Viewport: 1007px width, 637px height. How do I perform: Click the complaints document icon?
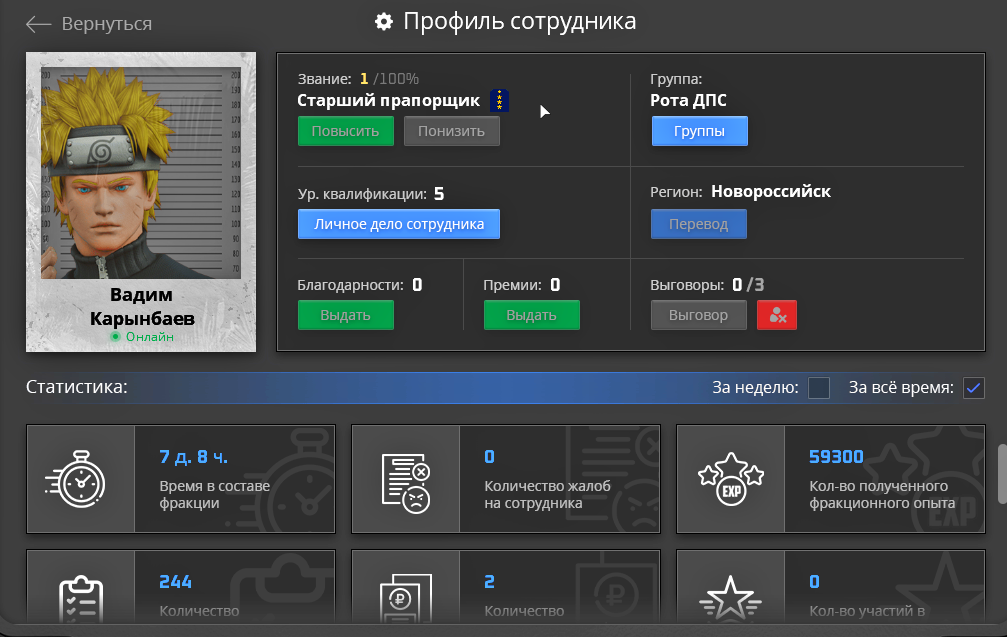click(405, 479)
